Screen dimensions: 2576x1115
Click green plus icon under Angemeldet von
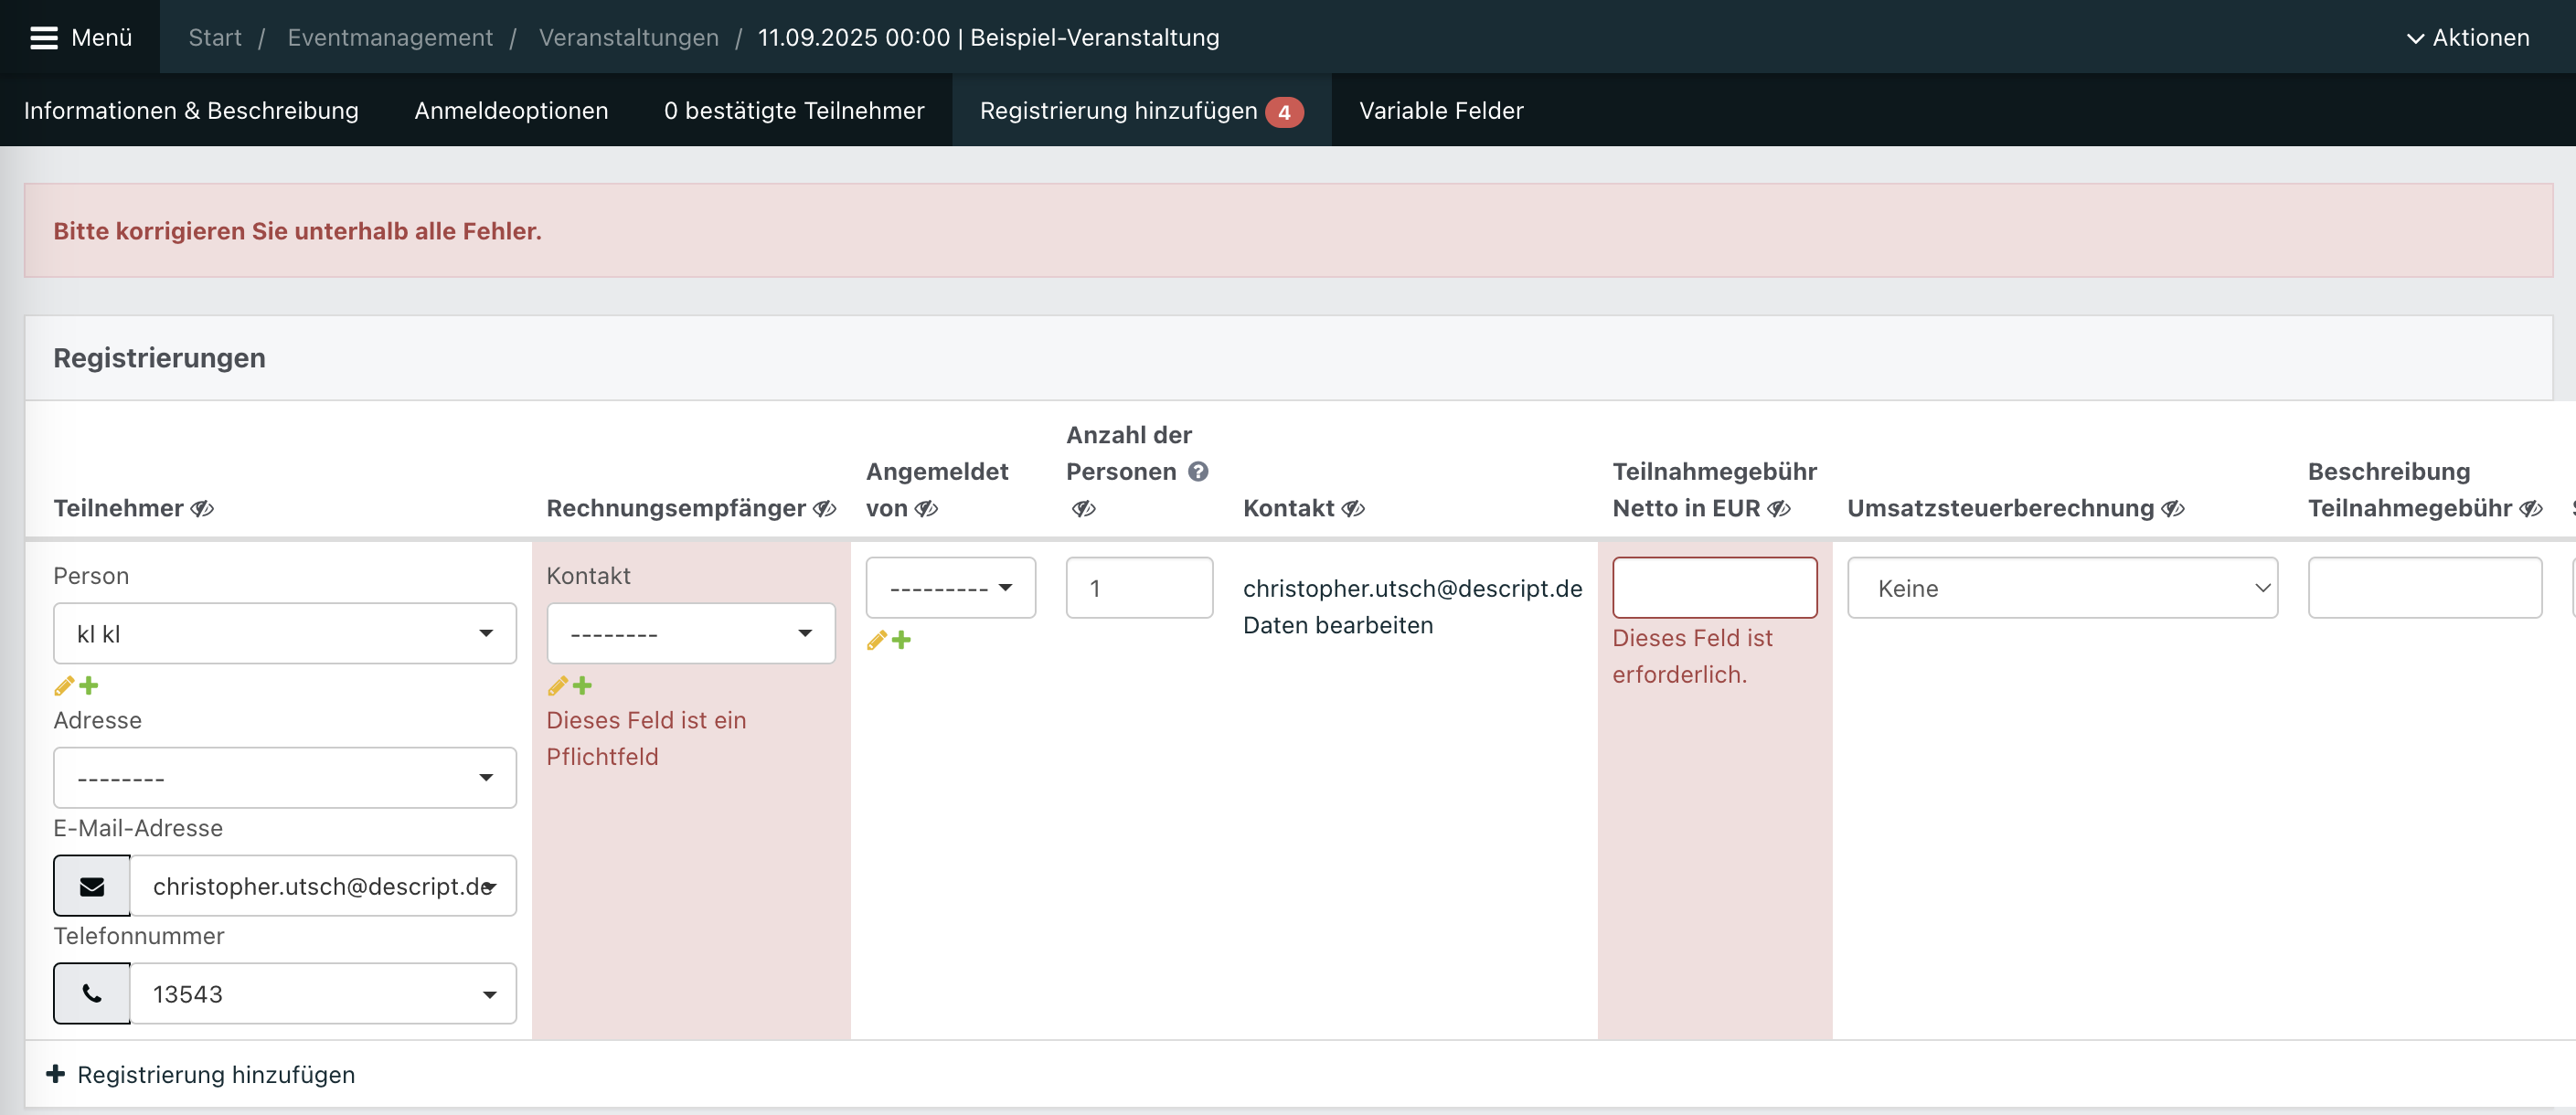click(x=902, y=640)
